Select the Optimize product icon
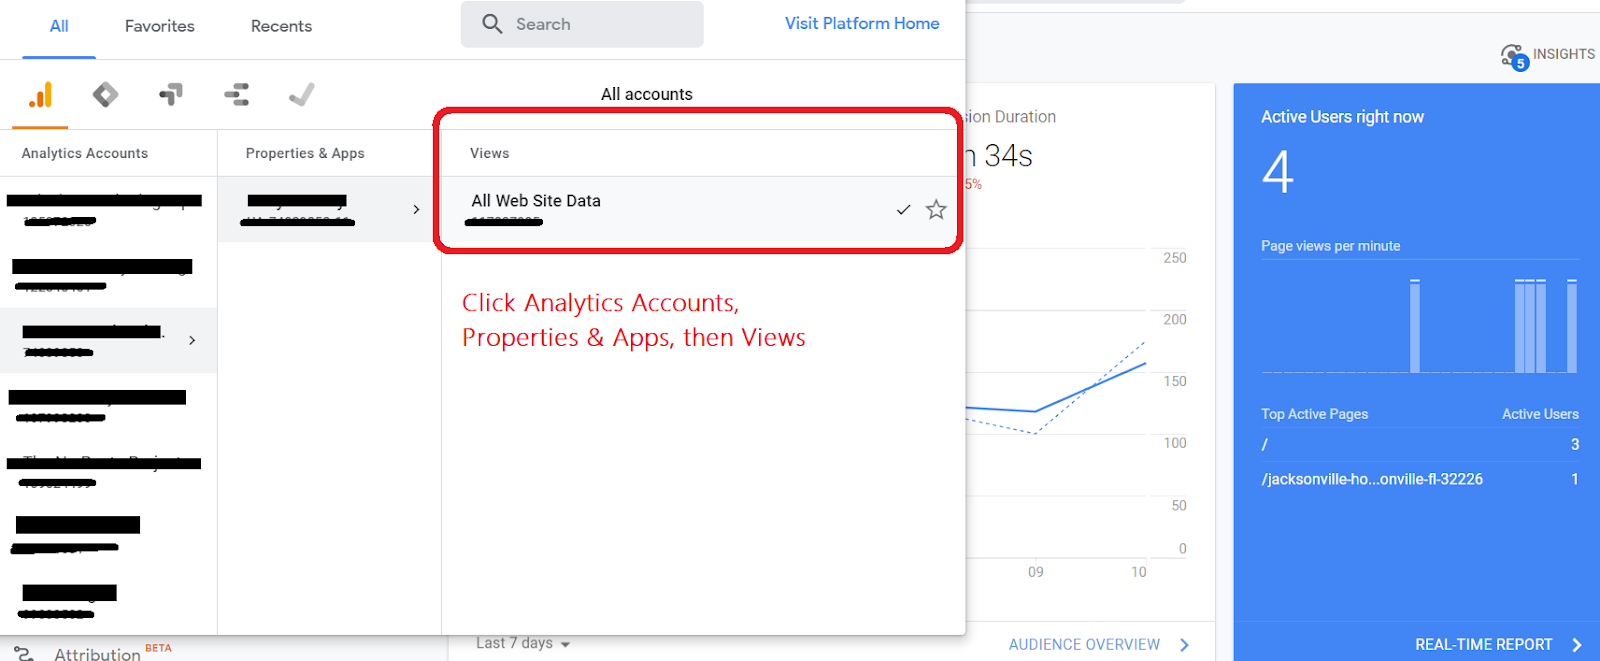The height and width of the screenshot is (661, 1600). tap(171, 95)
